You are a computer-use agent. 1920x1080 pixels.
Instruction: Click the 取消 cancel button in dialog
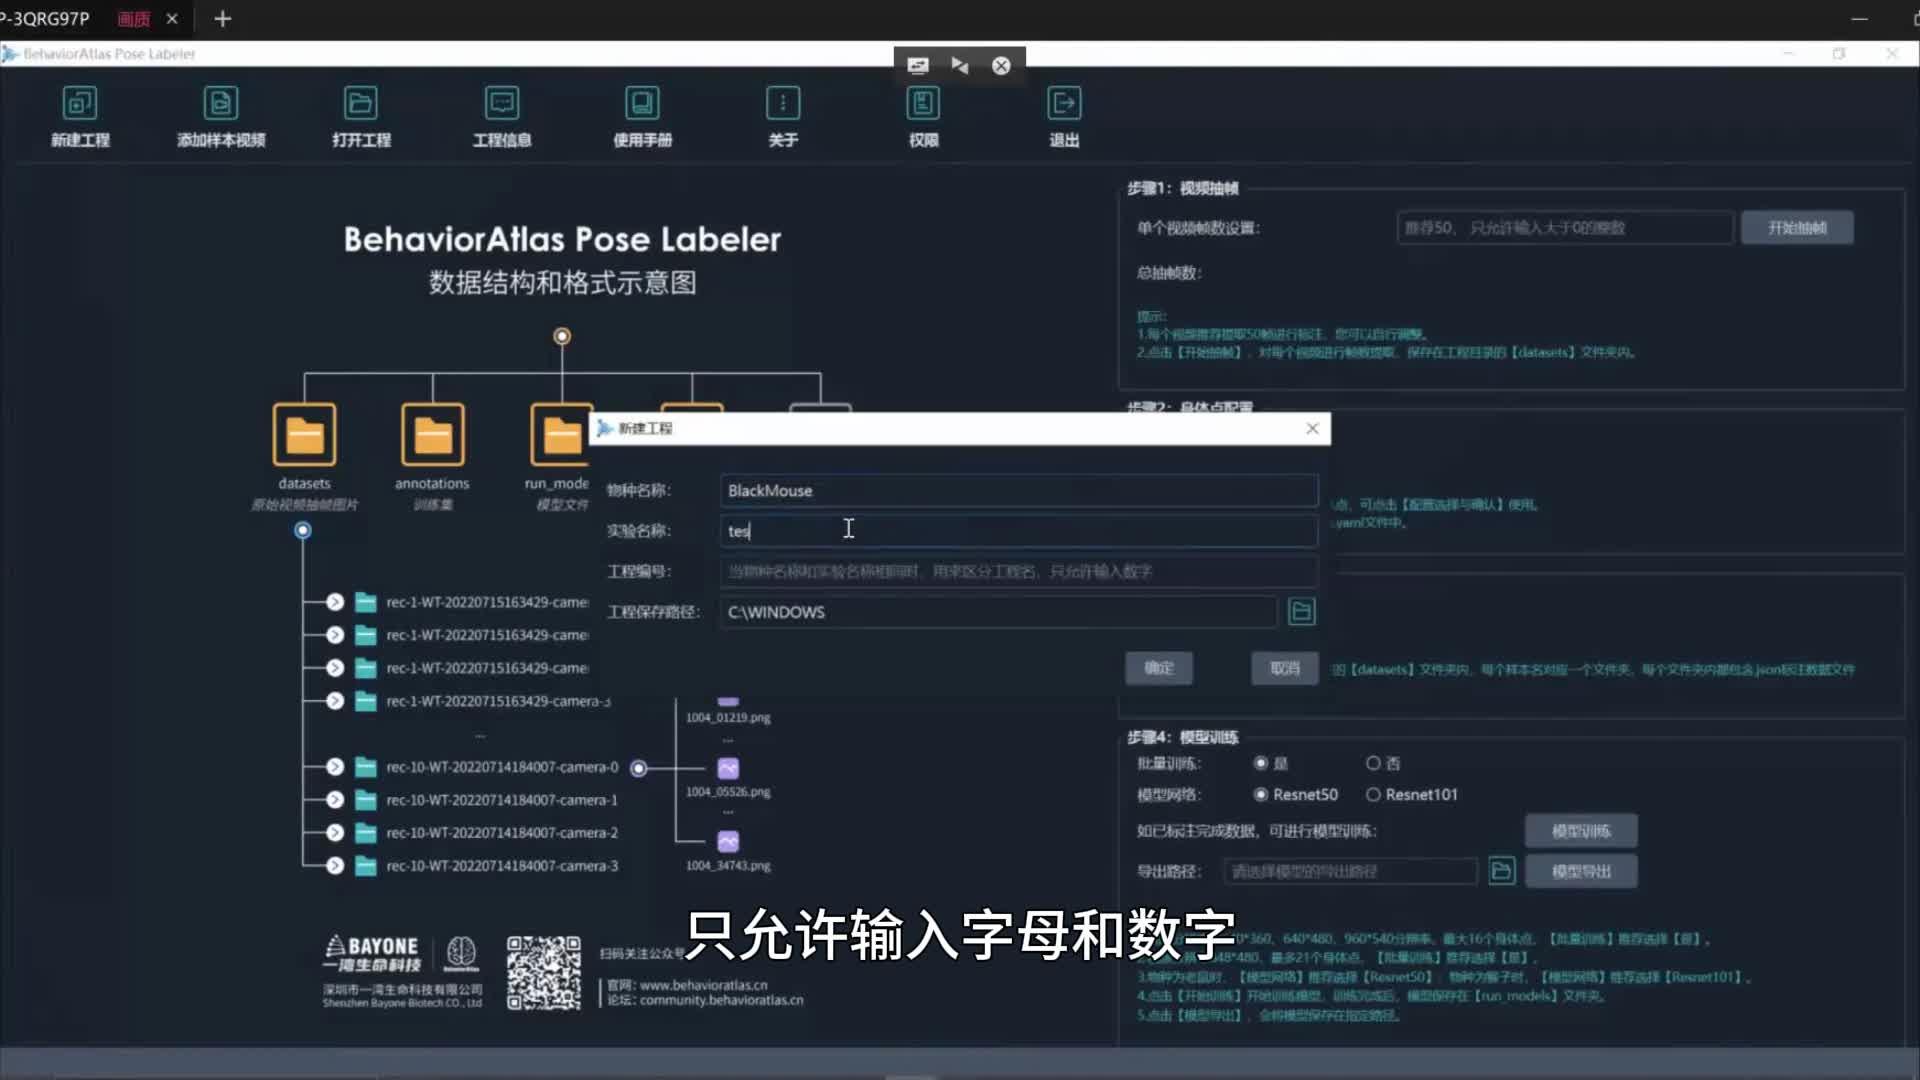(1285, 668)
